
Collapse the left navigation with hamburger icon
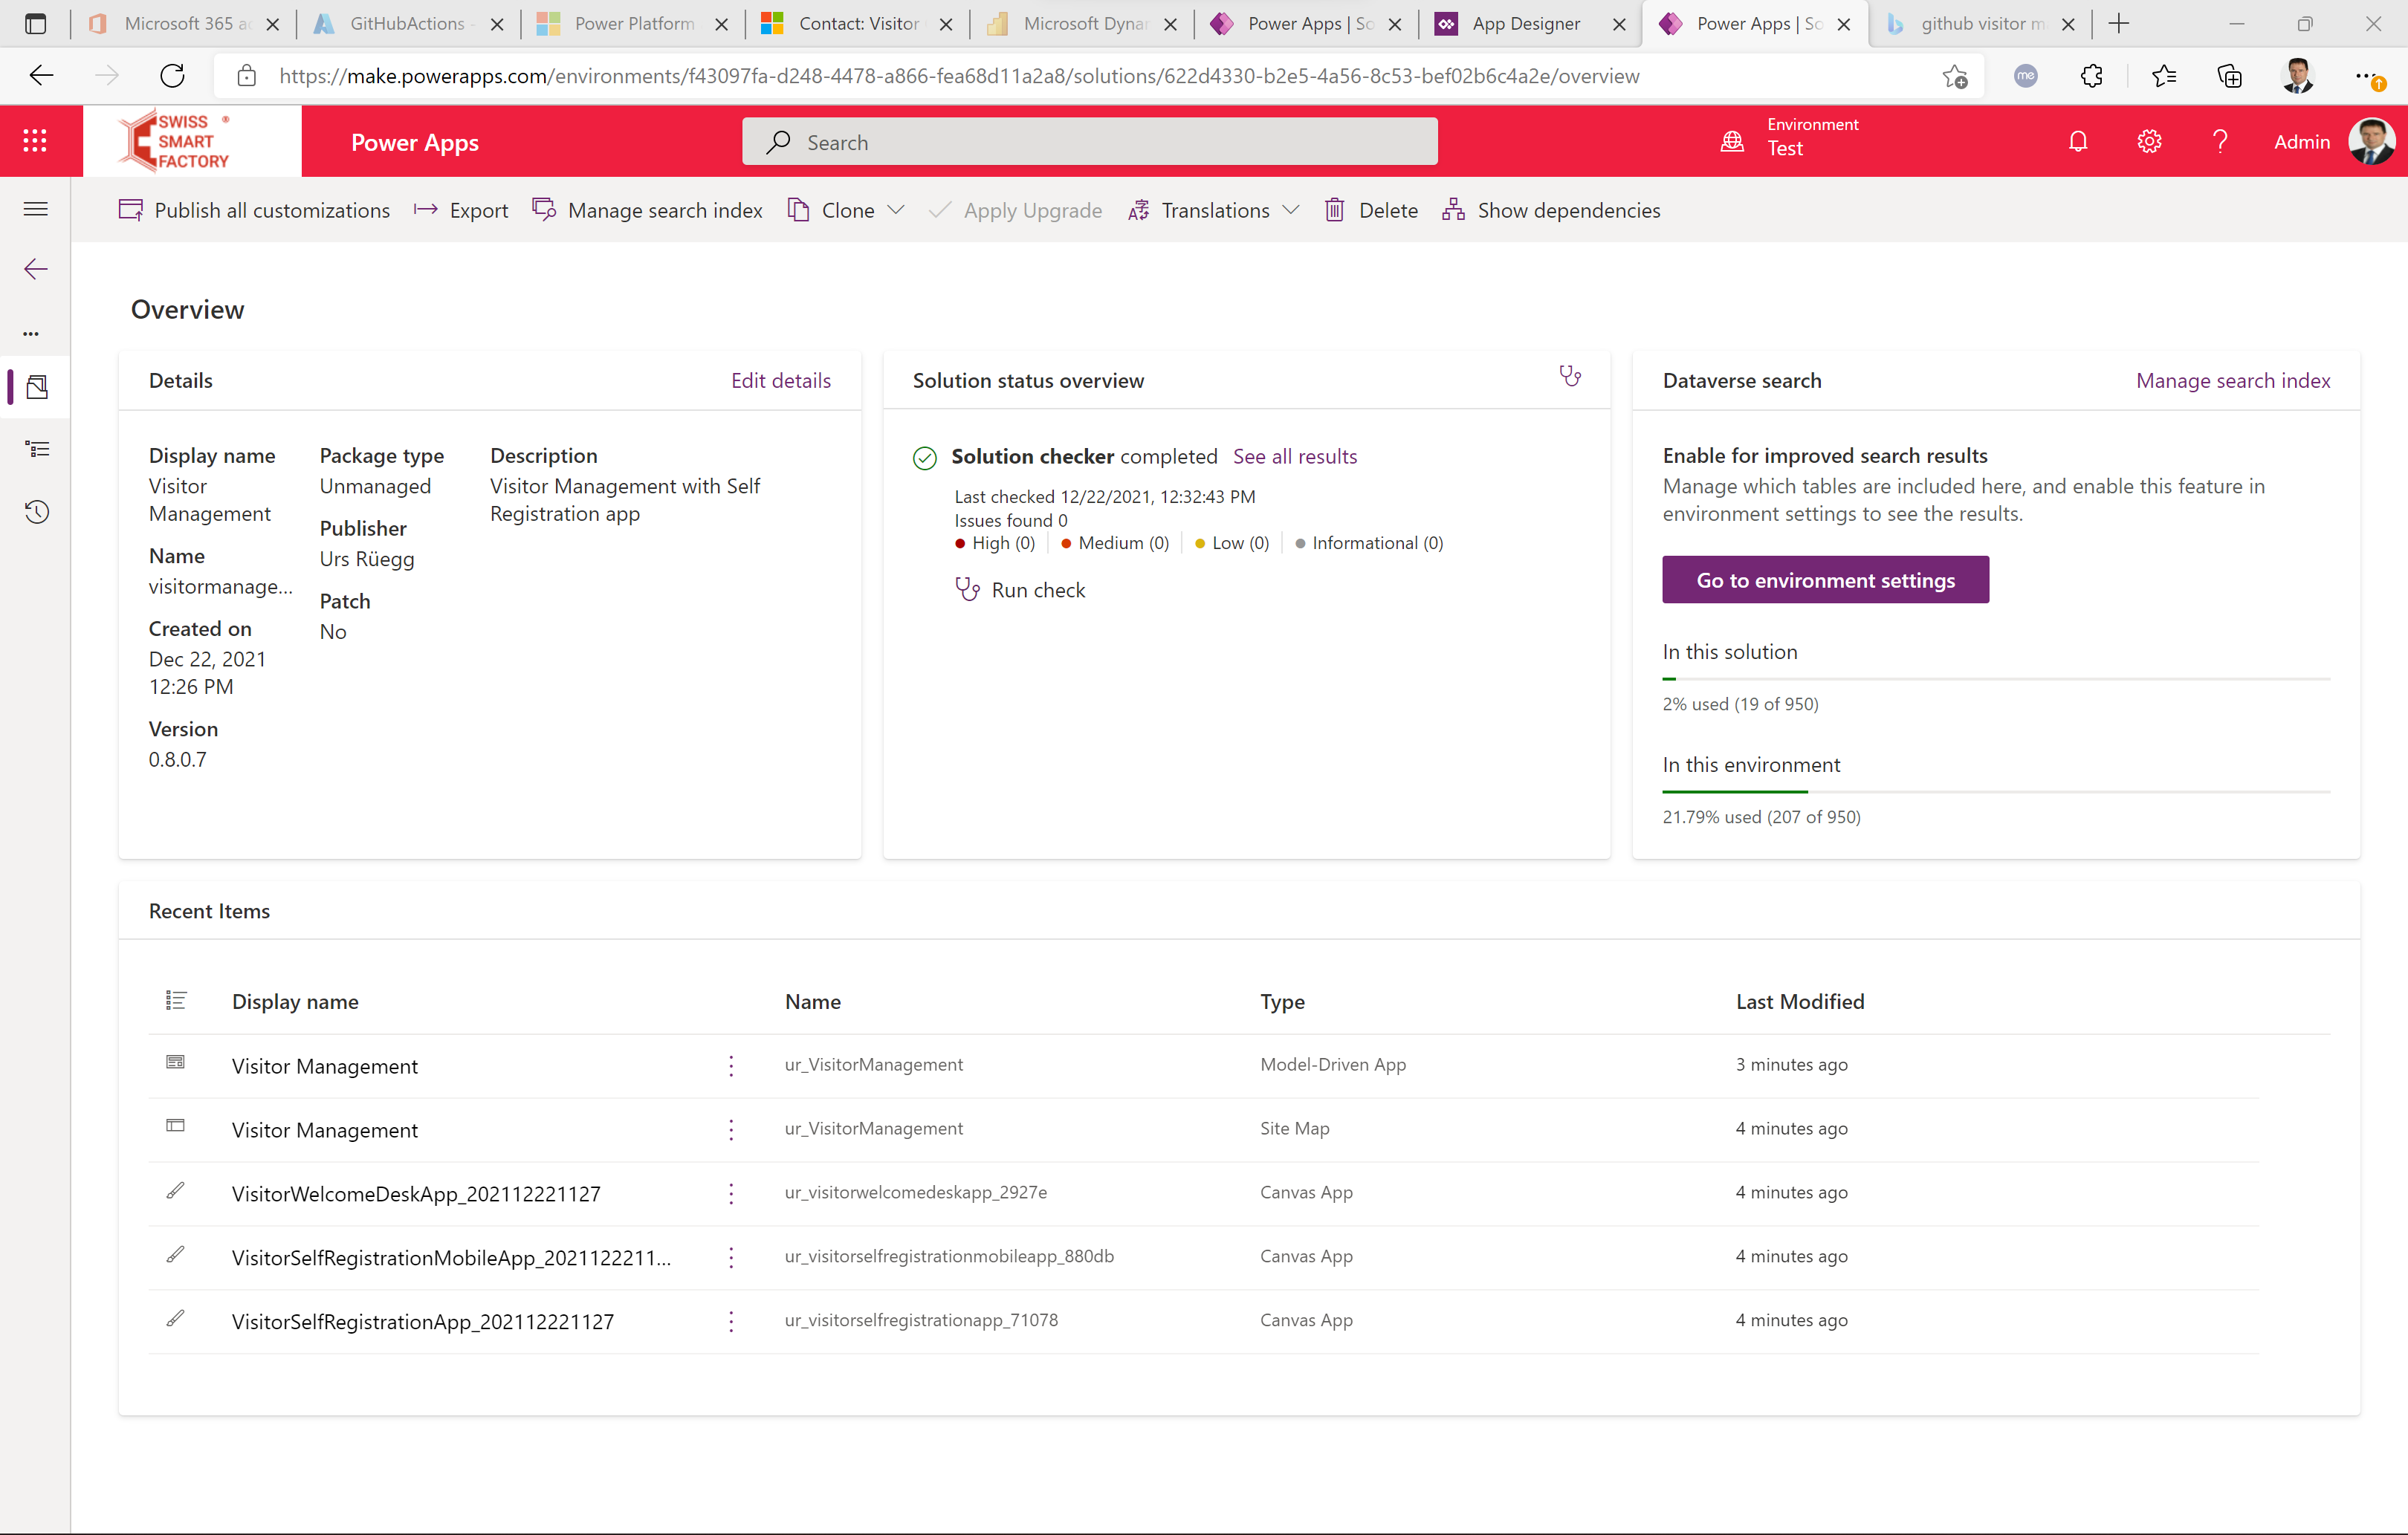[36, 209]
